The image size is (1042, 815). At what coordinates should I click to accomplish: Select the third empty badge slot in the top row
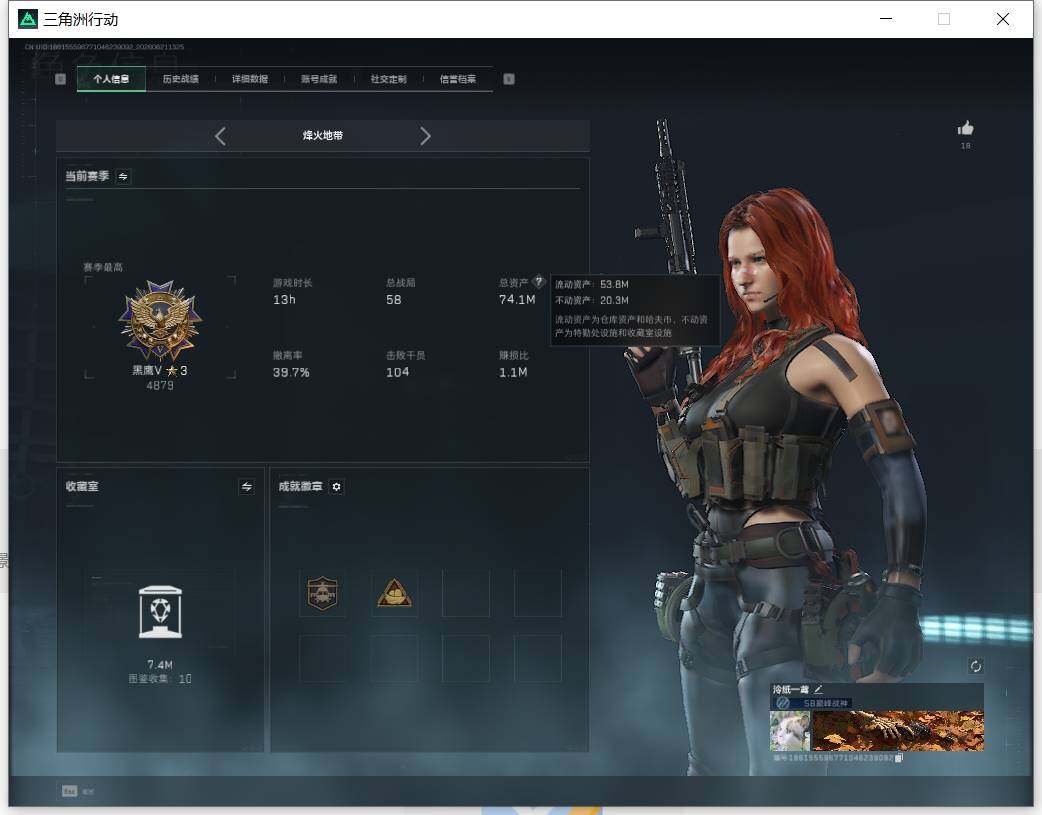click(x=466, y=593)
